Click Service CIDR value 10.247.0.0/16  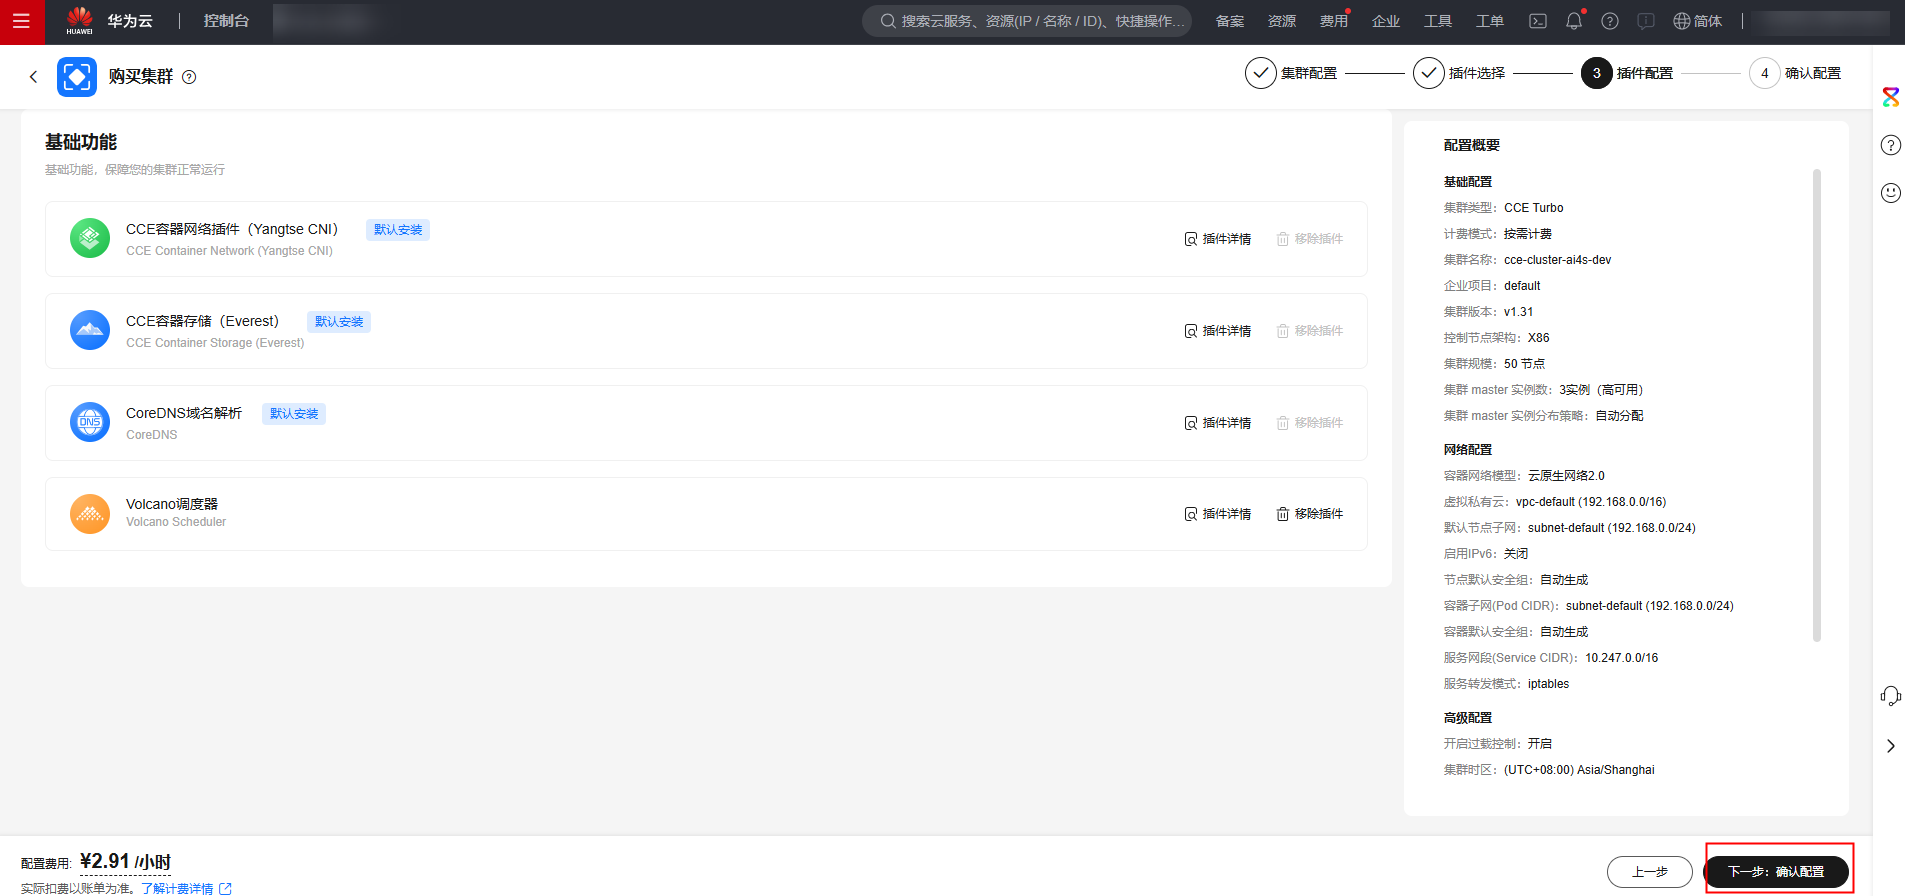tap(1621, 658)
